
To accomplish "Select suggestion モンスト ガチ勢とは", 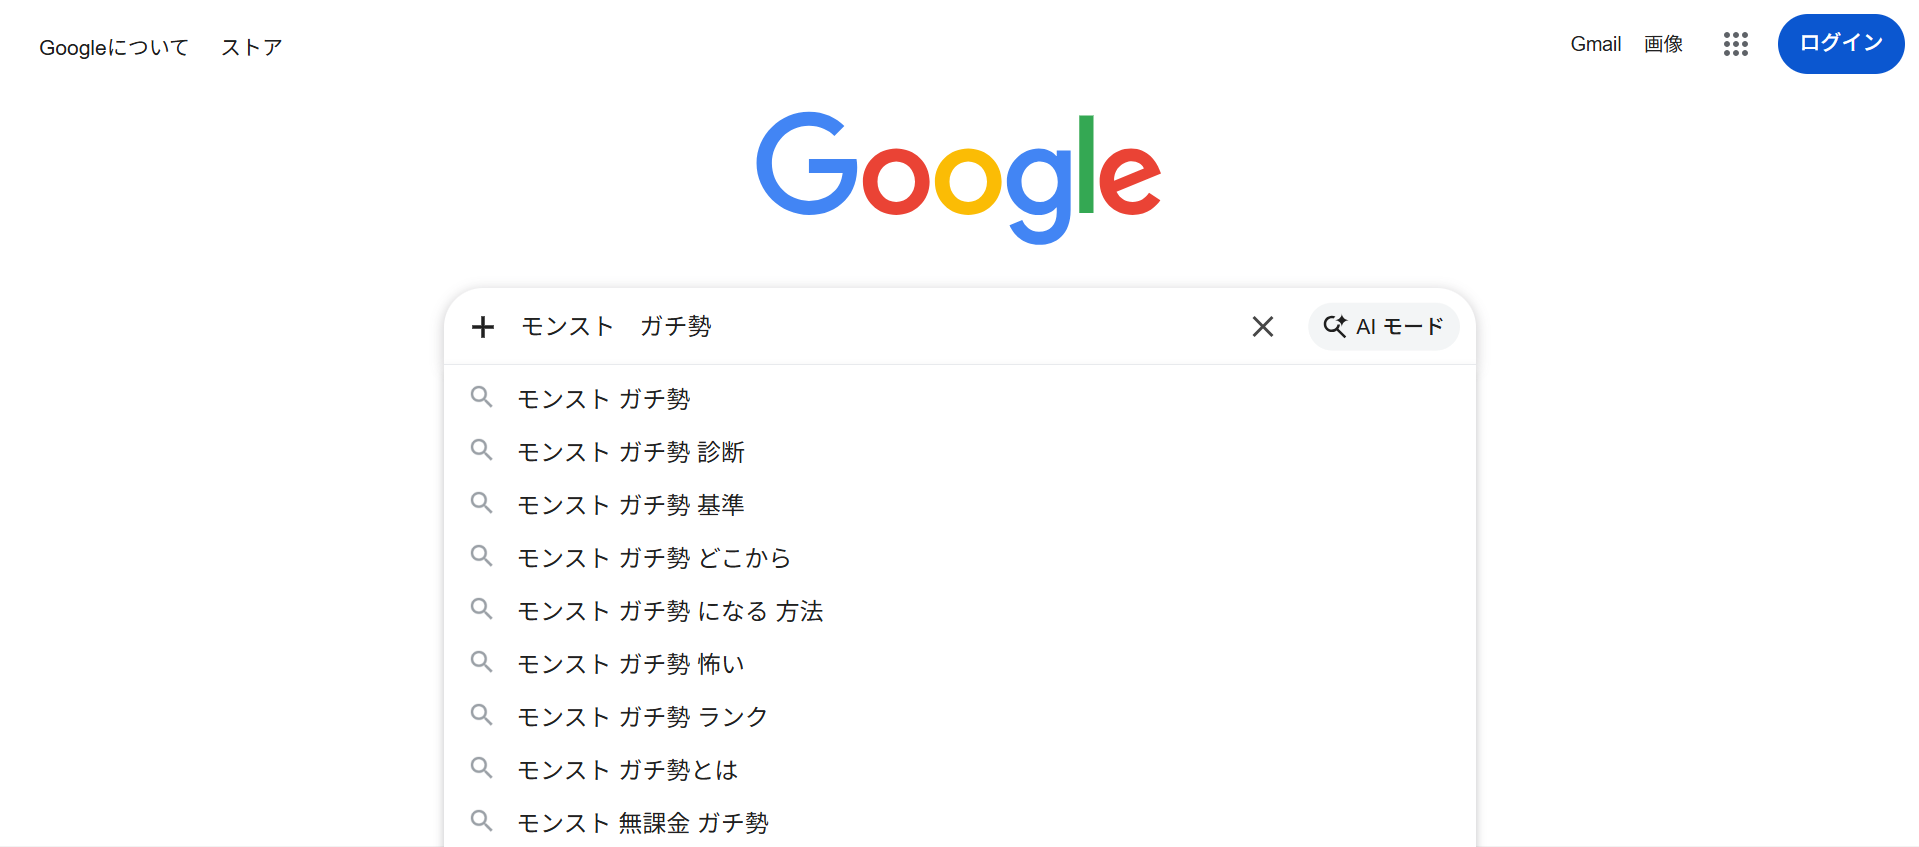I will [x=628, y=770].
